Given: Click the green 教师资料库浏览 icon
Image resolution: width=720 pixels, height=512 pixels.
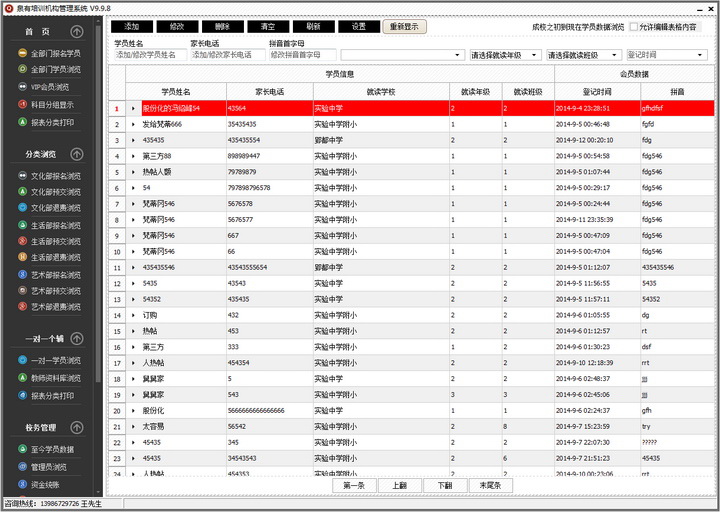Looking at the screenshot, I should point(22,377).
